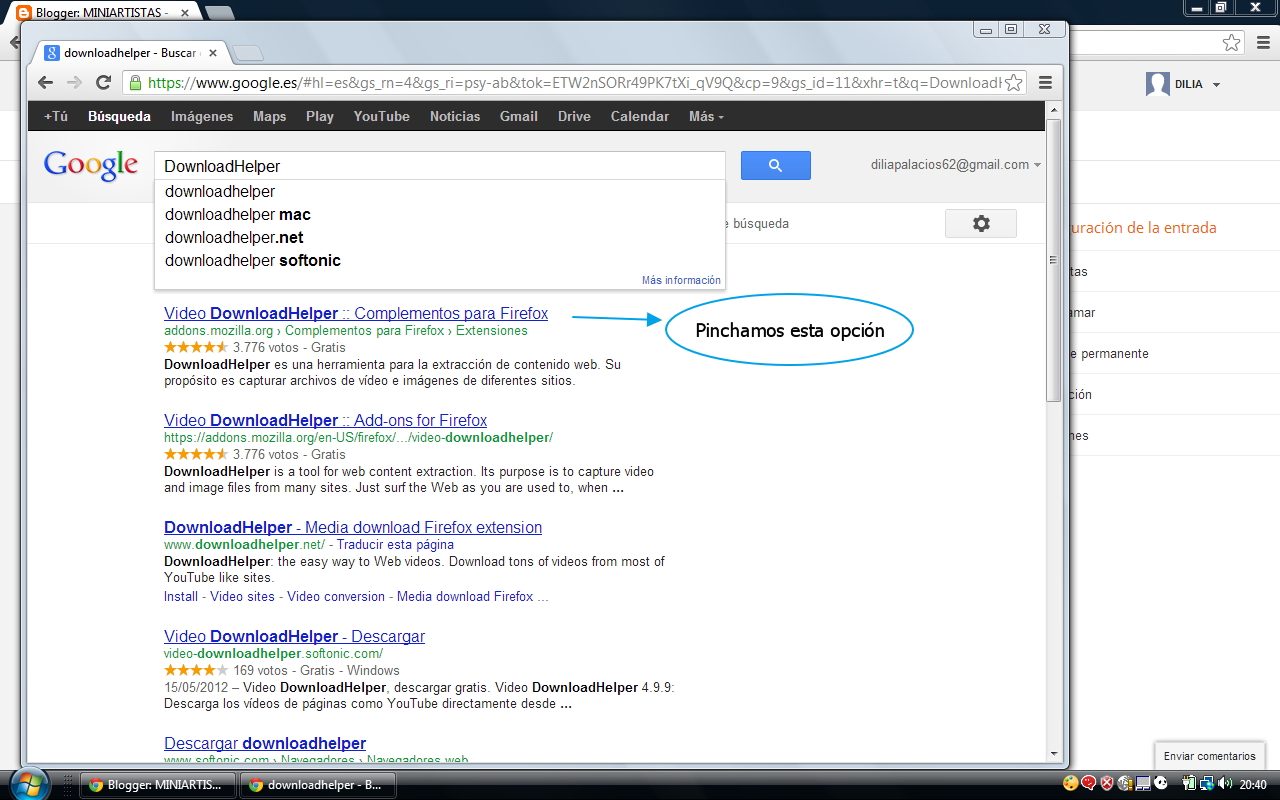Click the paint palette tray icon
The width and height of the screenshot is (1280, 800).
1071,783
